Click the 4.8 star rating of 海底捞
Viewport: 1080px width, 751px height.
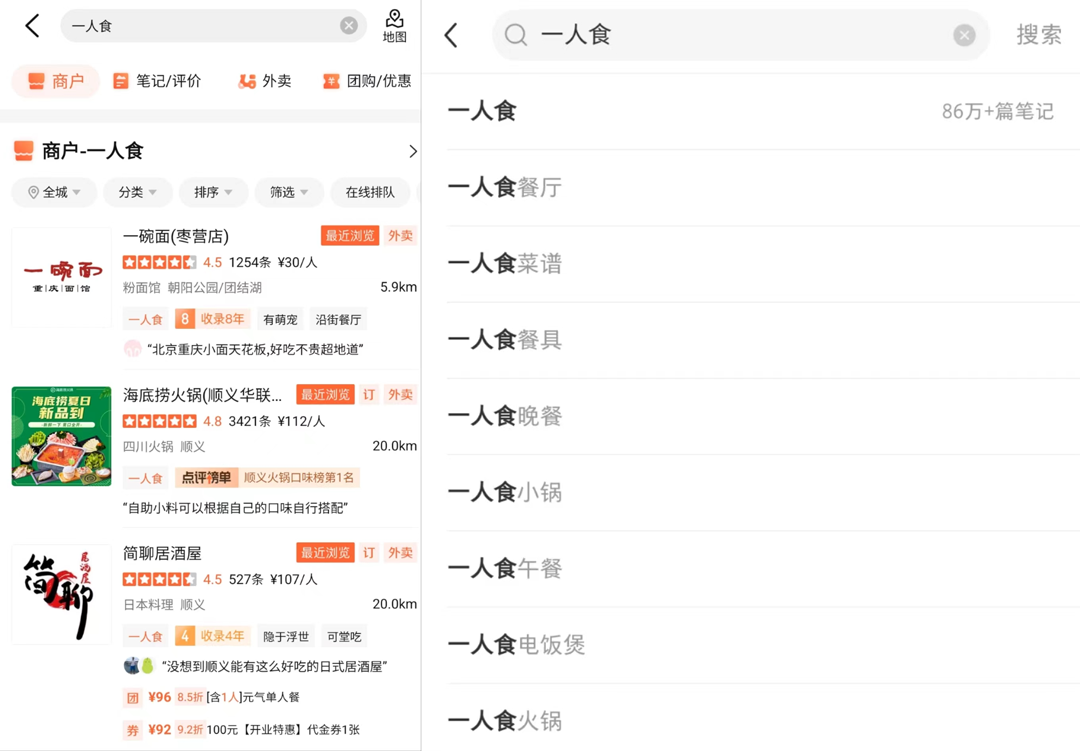172,421
